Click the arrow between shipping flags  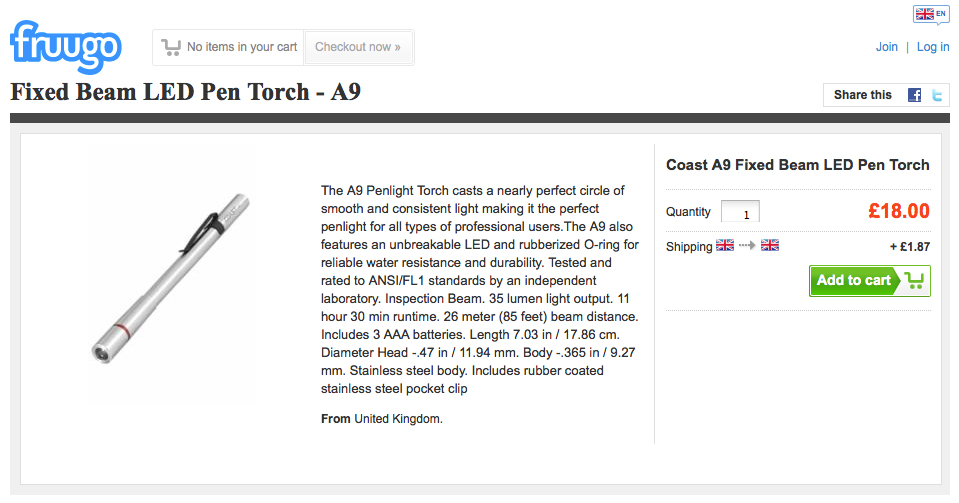pos(747,246)
